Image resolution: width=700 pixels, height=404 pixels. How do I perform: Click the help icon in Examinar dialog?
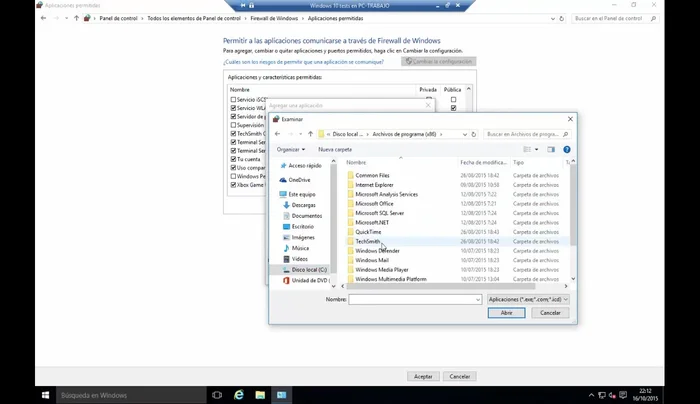[567, 149]
